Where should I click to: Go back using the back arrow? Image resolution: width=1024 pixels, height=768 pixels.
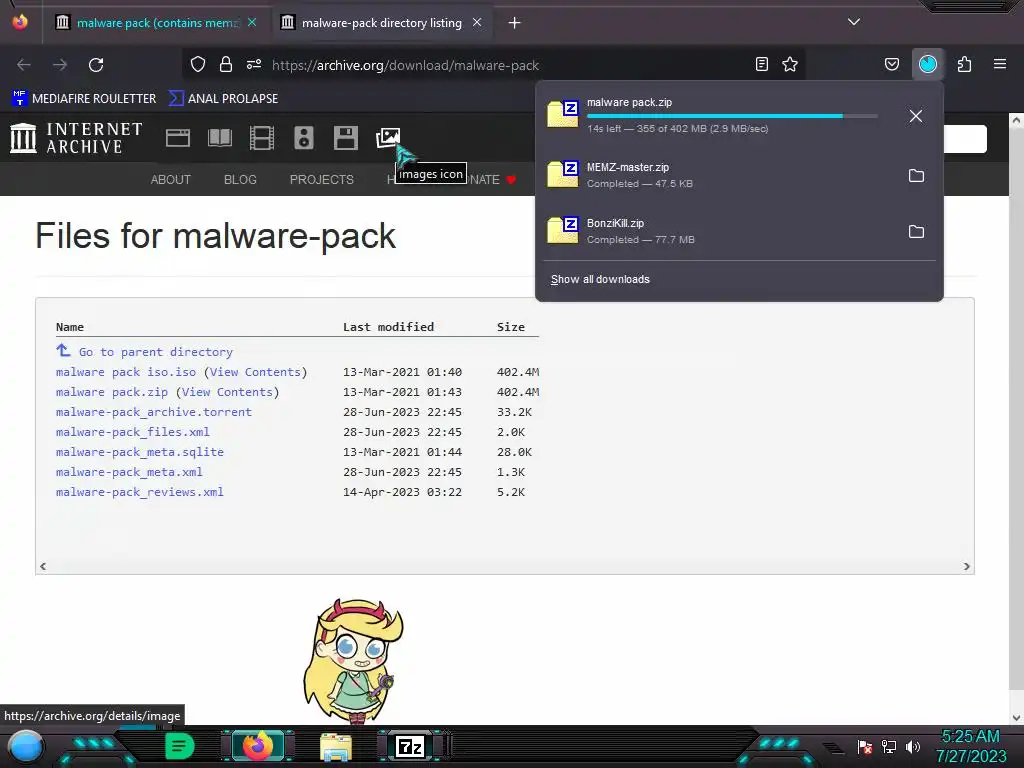24,65
